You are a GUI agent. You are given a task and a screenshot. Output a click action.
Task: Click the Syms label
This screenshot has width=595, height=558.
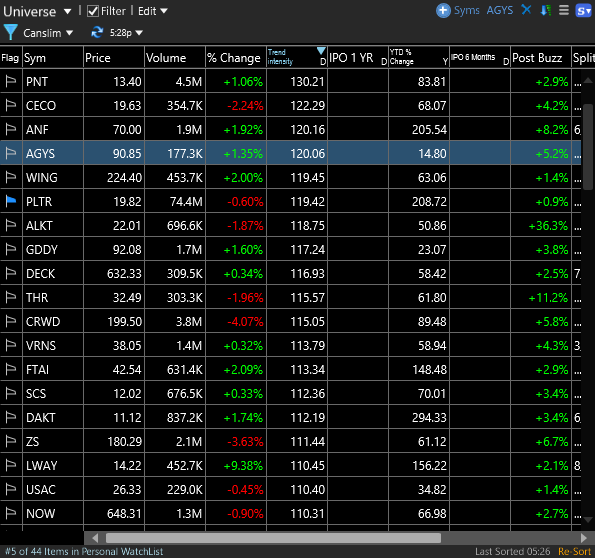click(467, 10)
